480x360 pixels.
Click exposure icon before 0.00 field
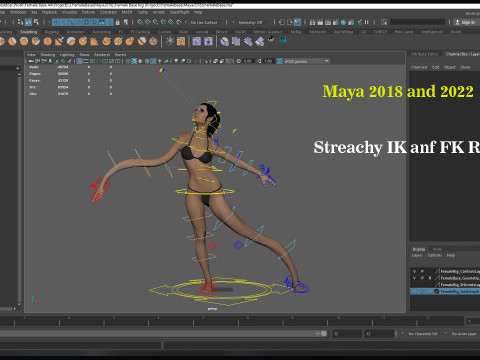coord(239,61)
